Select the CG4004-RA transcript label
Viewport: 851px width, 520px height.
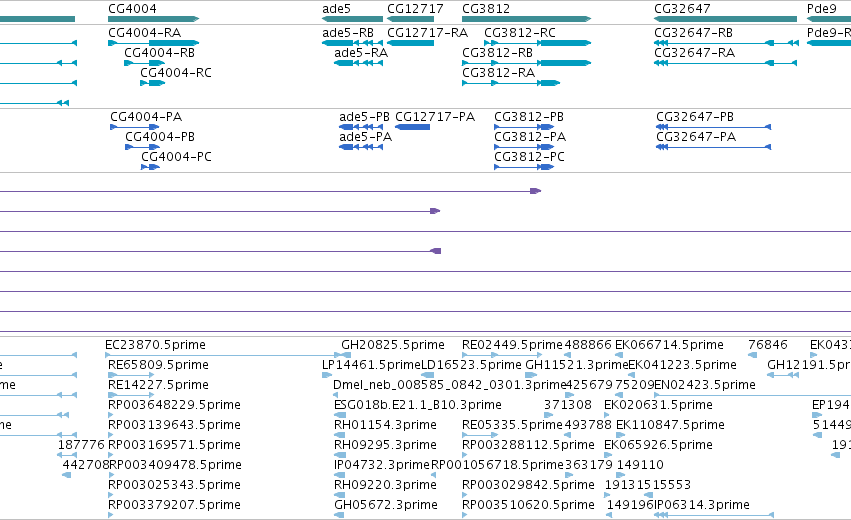click(x=144, y=33)
